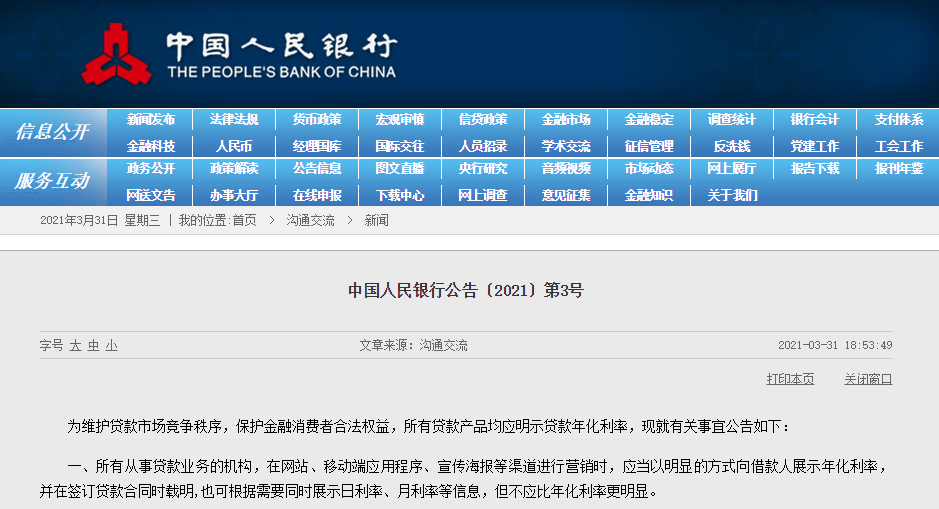Select 关于我们 in the navigation
The height and width of the screenshot is (509, 939).
pyautogui.click(x=732, y=195)
